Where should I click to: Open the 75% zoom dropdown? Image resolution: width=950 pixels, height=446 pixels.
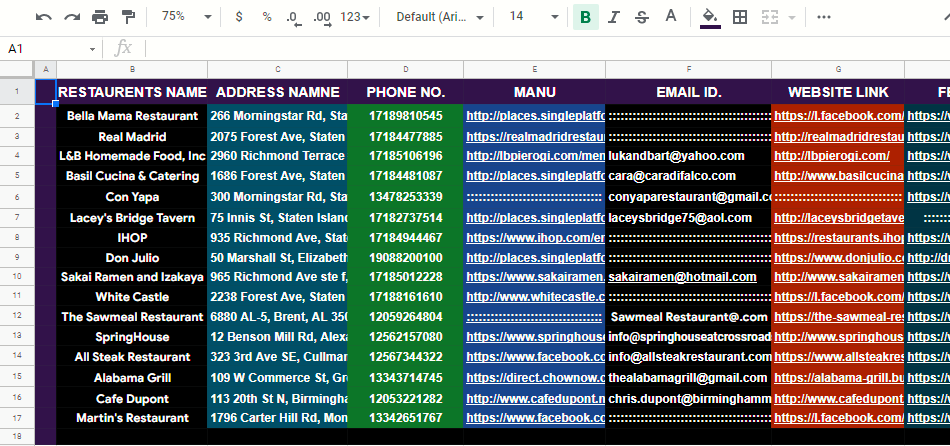(x=186, y=17)
